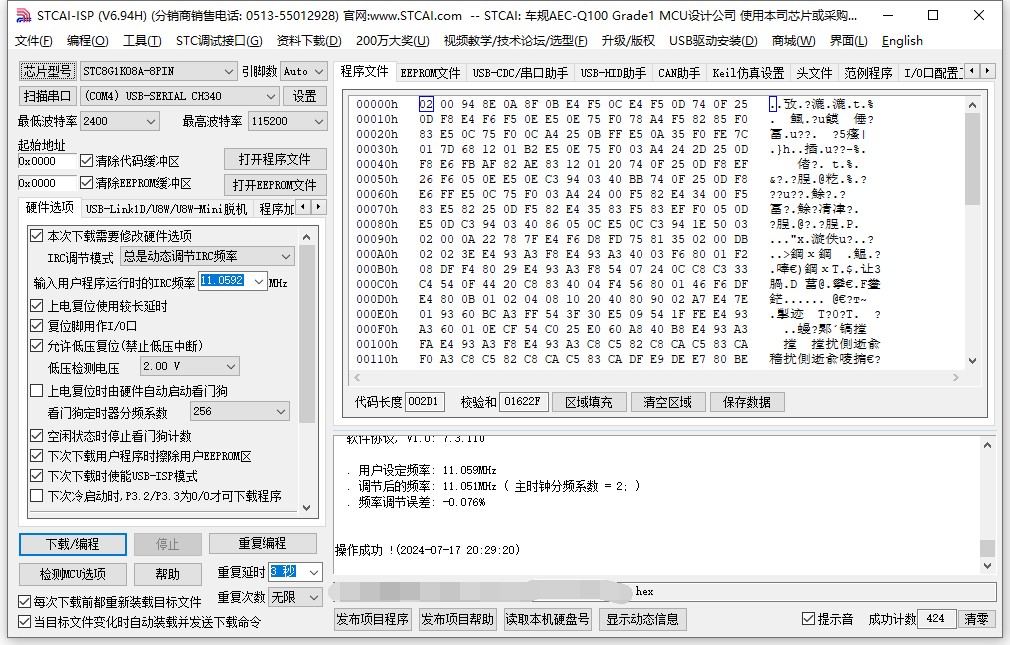Switch to USB-Link1D/U8W/U8W-Mini脱机 tab
This screenshot has width=1010, height=645.
point(166,209)
